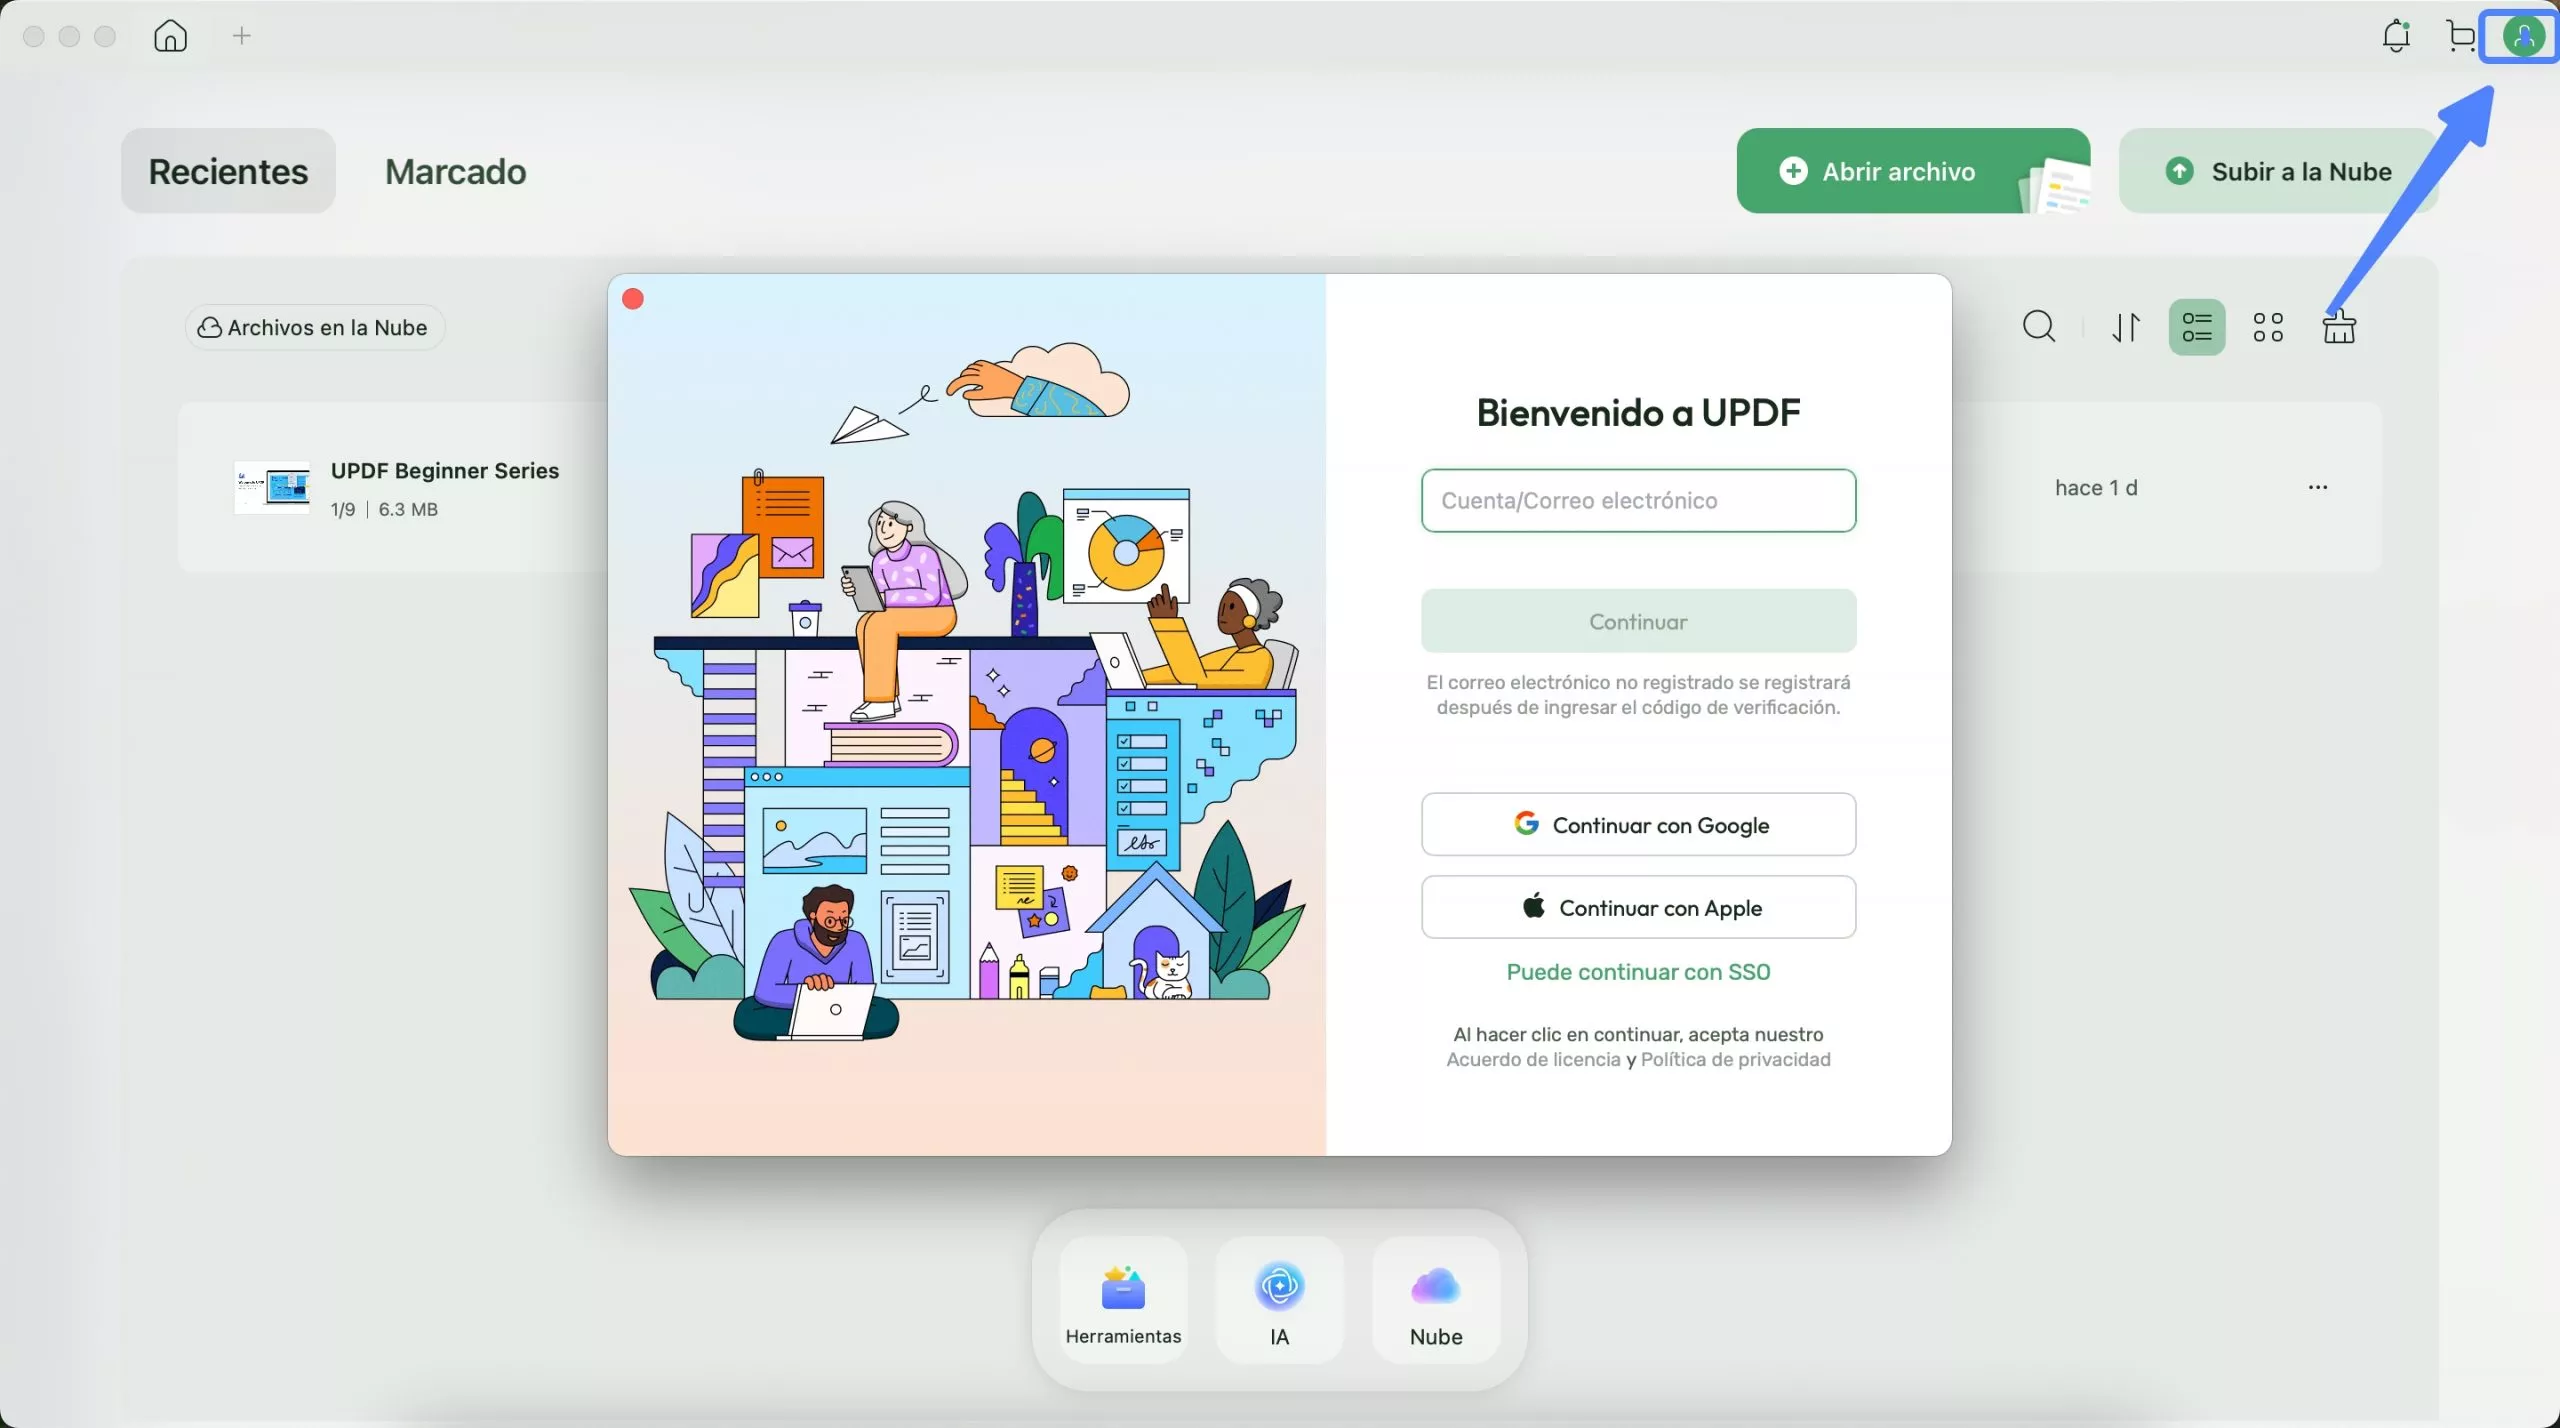The width and height of the screenshot is (2560, 1428).
Task: Clear recent list with broom icon
Action: click(x=2338, y=326)
